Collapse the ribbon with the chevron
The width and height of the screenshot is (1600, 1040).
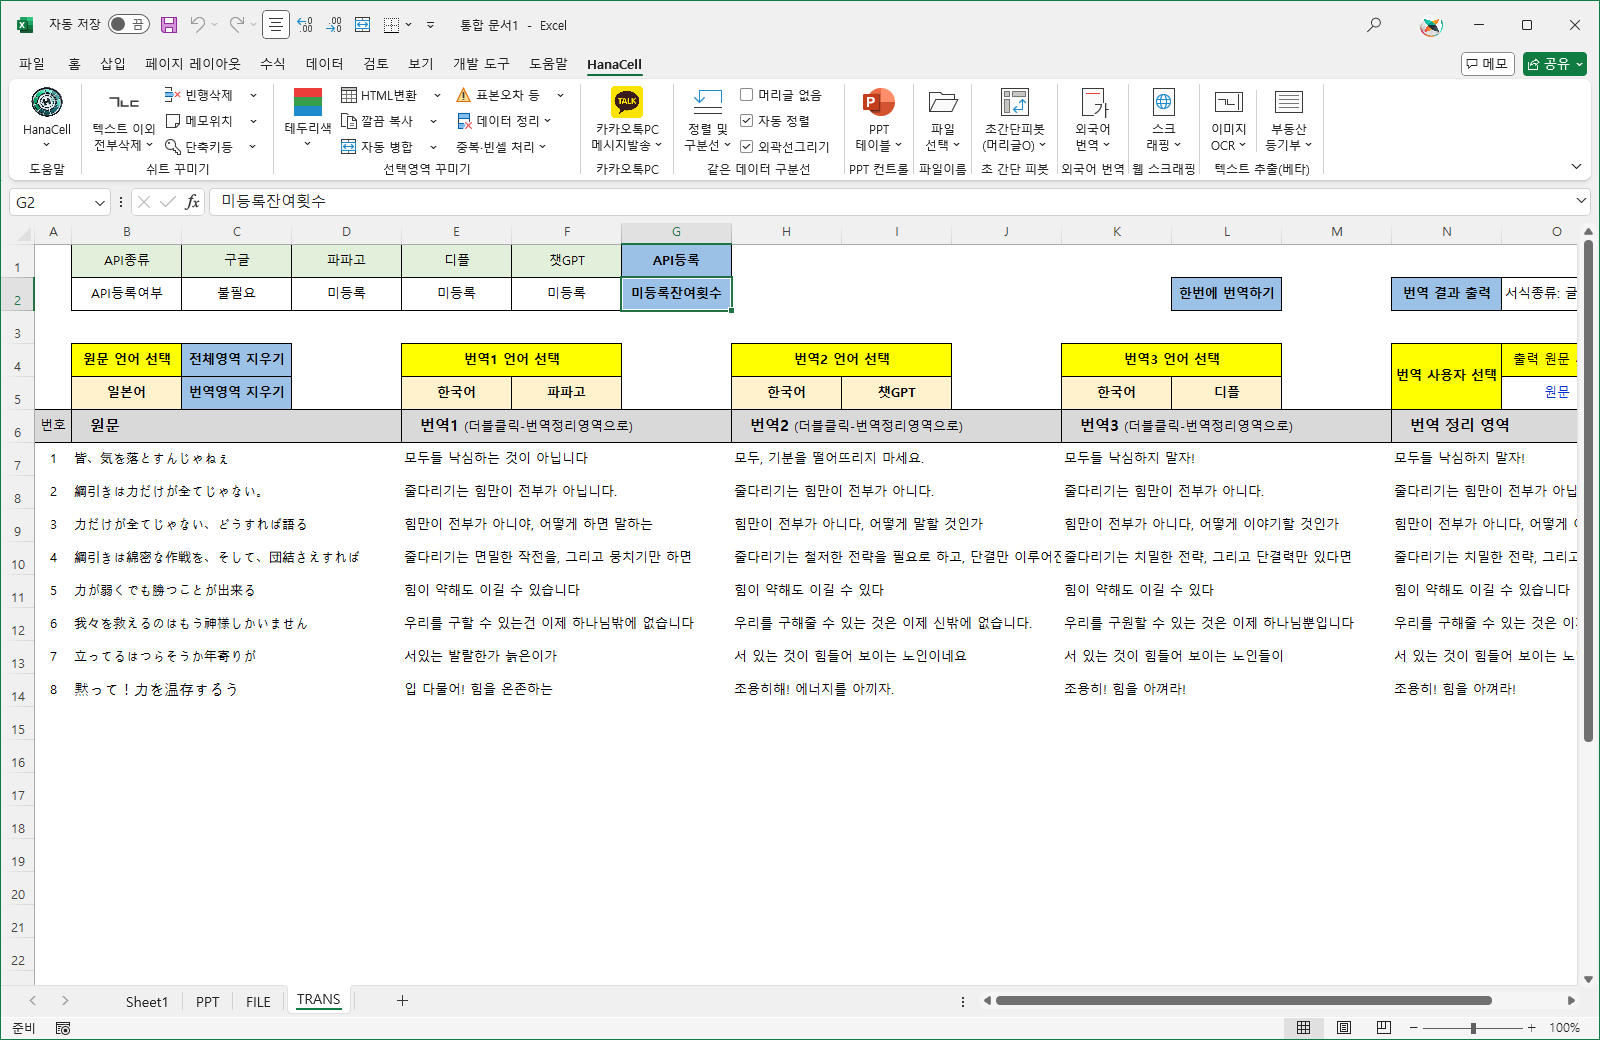[x=1576, y=167]
